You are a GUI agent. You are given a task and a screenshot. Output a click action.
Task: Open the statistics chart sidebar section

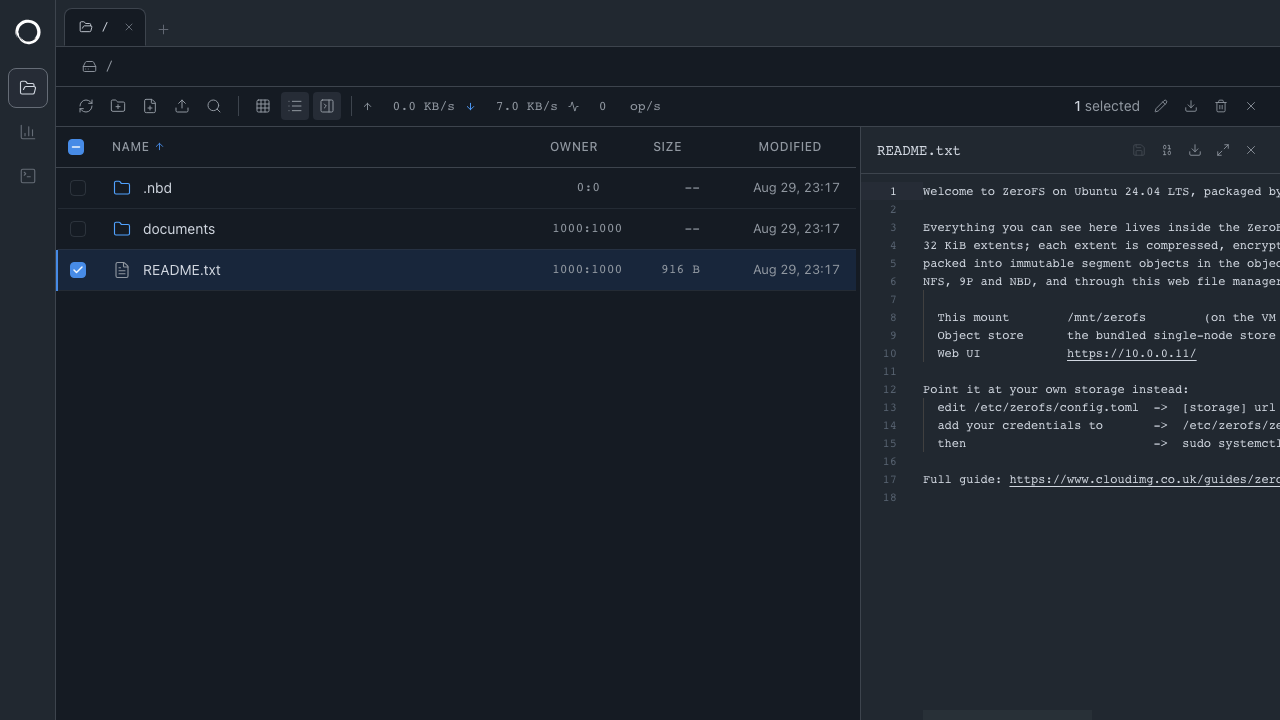click(28, 132)
